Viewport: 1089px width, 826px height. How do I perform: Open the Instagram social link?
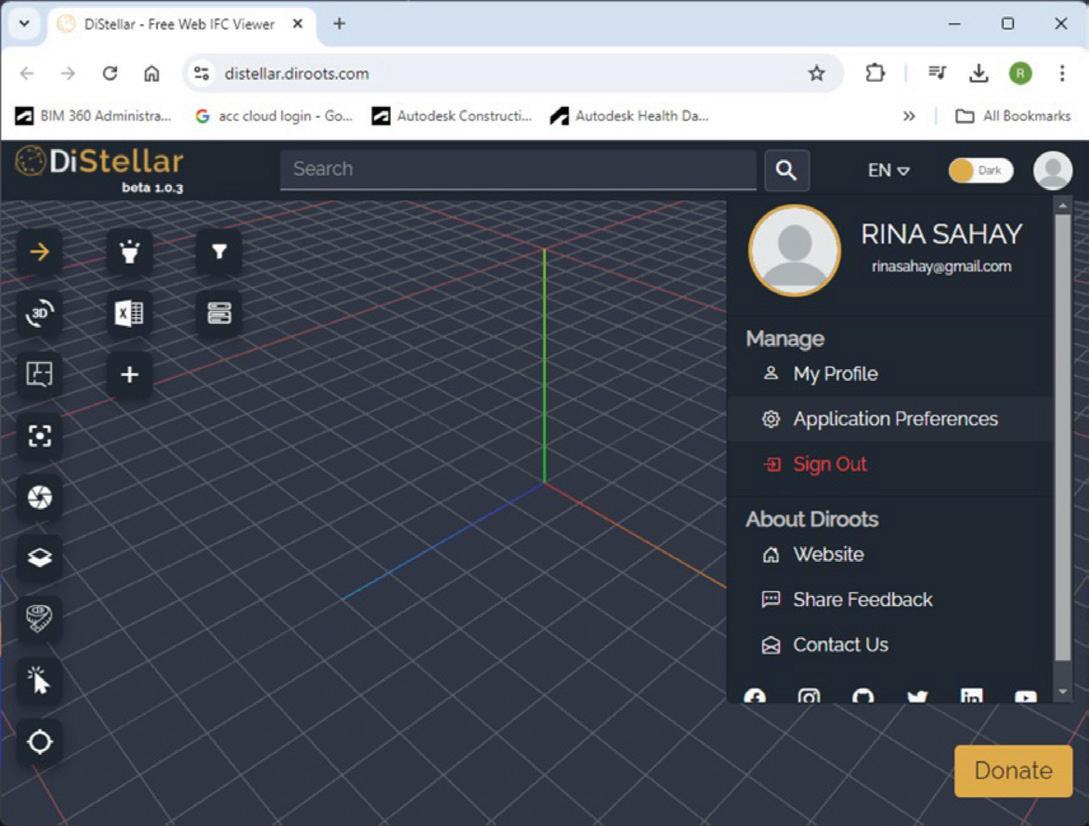tap(809, 695)
